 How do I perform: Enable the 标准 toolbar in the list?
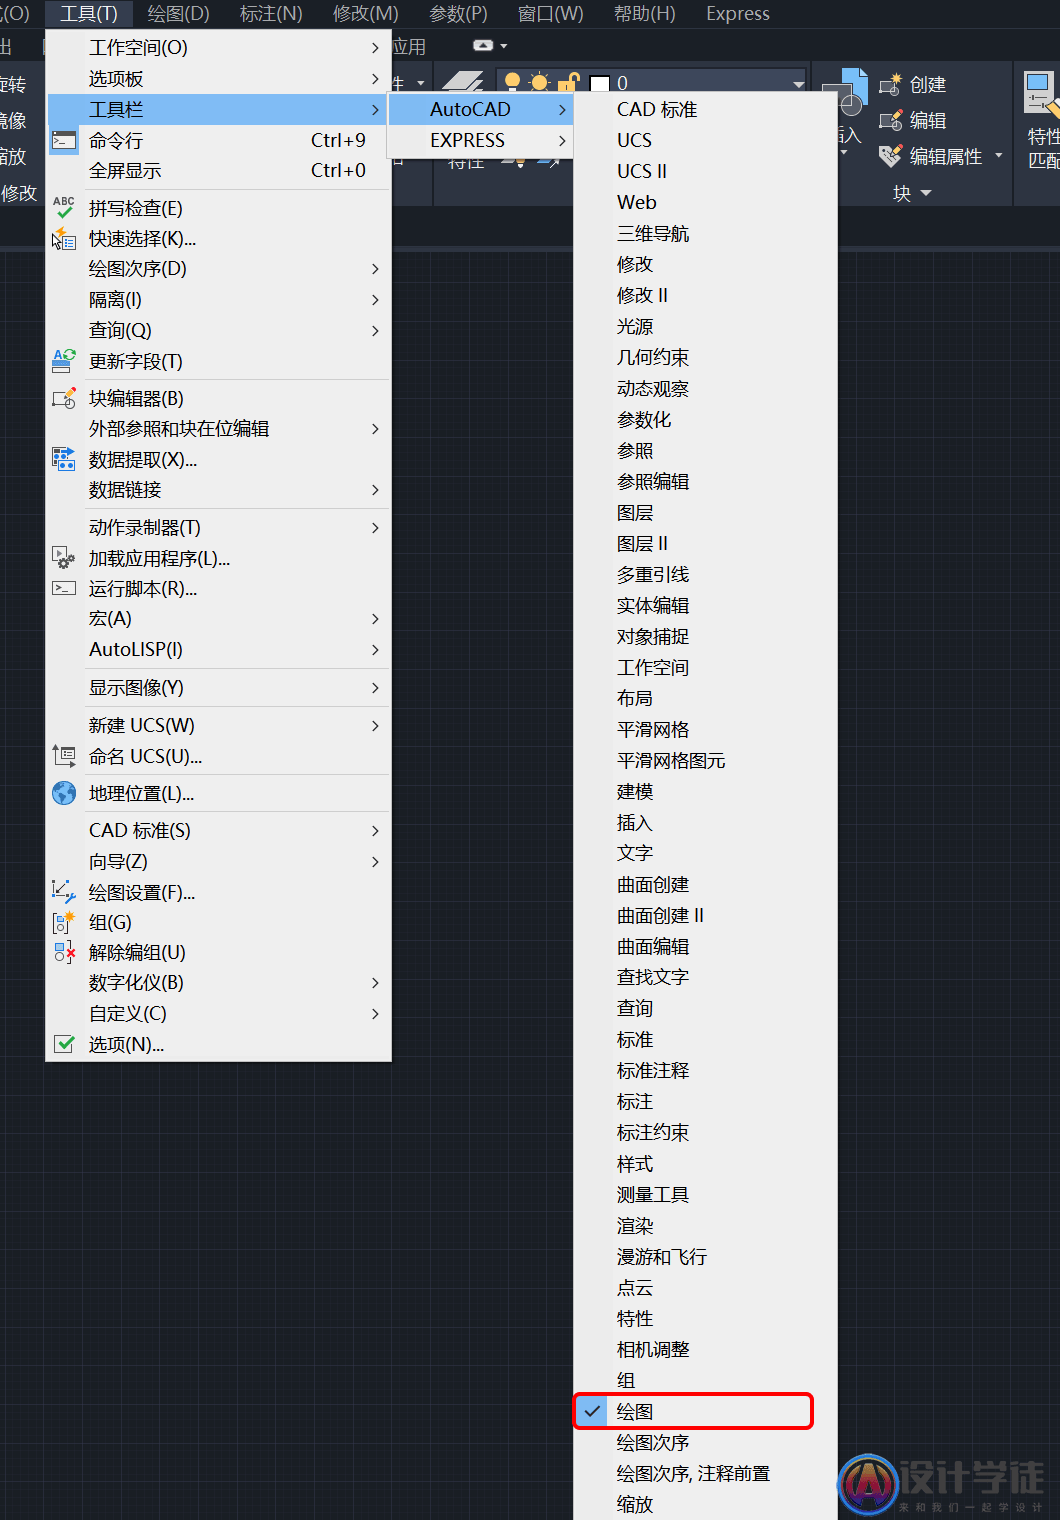[705, 1039]
